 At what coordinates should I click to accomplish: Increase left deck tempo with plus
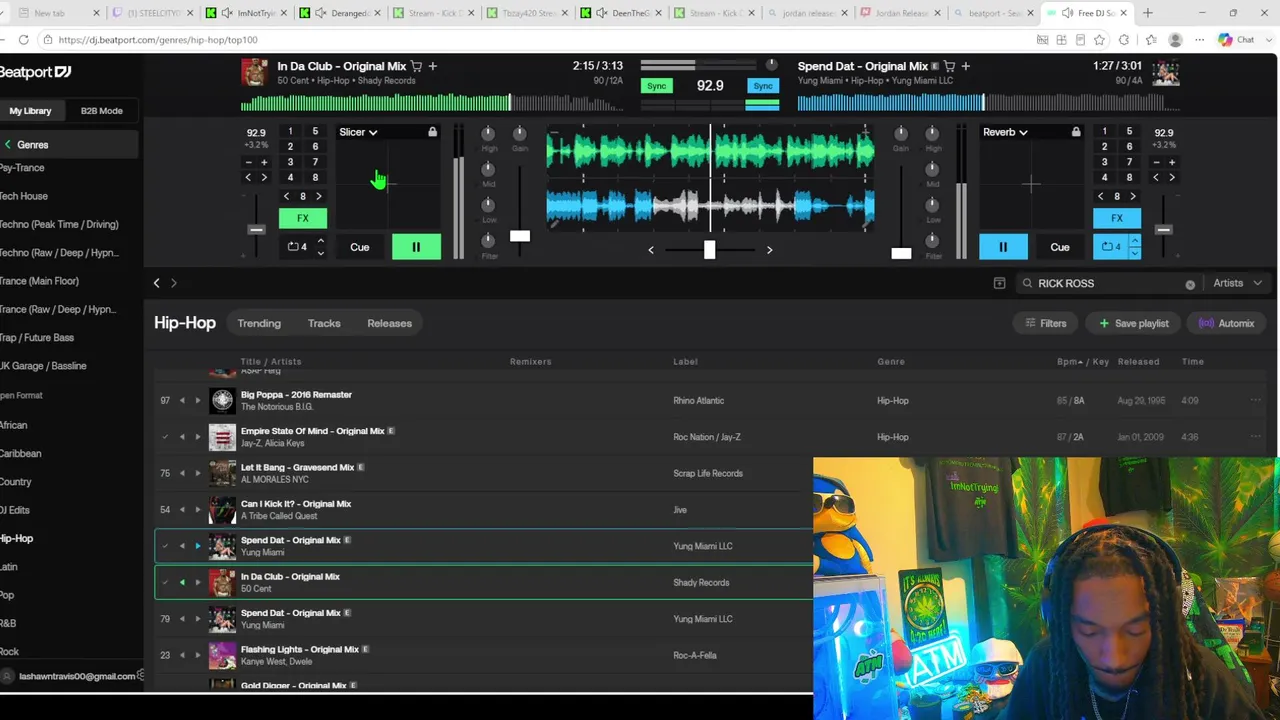(264, 162)
